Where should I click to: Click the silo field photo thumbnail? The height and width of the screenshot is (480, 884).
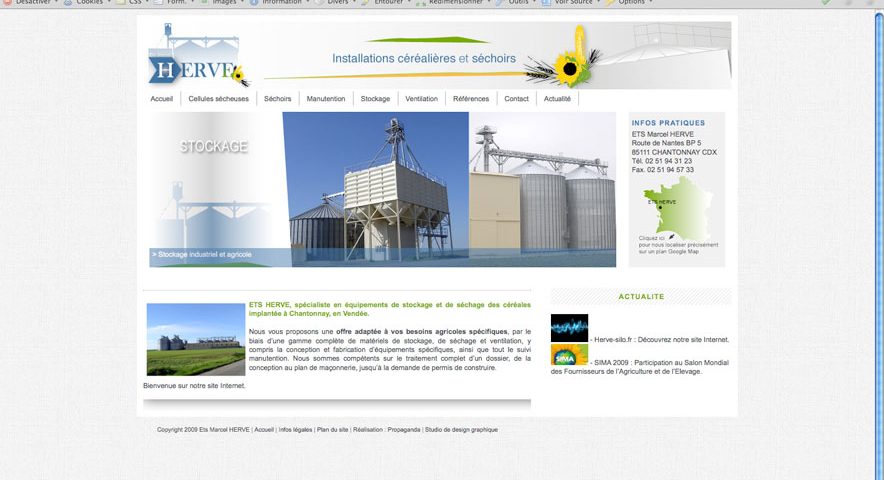[195, 339]
